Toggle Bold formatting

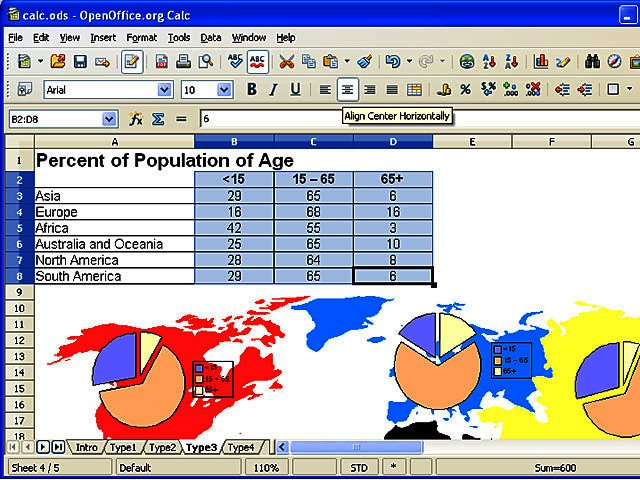pyautogui.click(x=252, y=90)
